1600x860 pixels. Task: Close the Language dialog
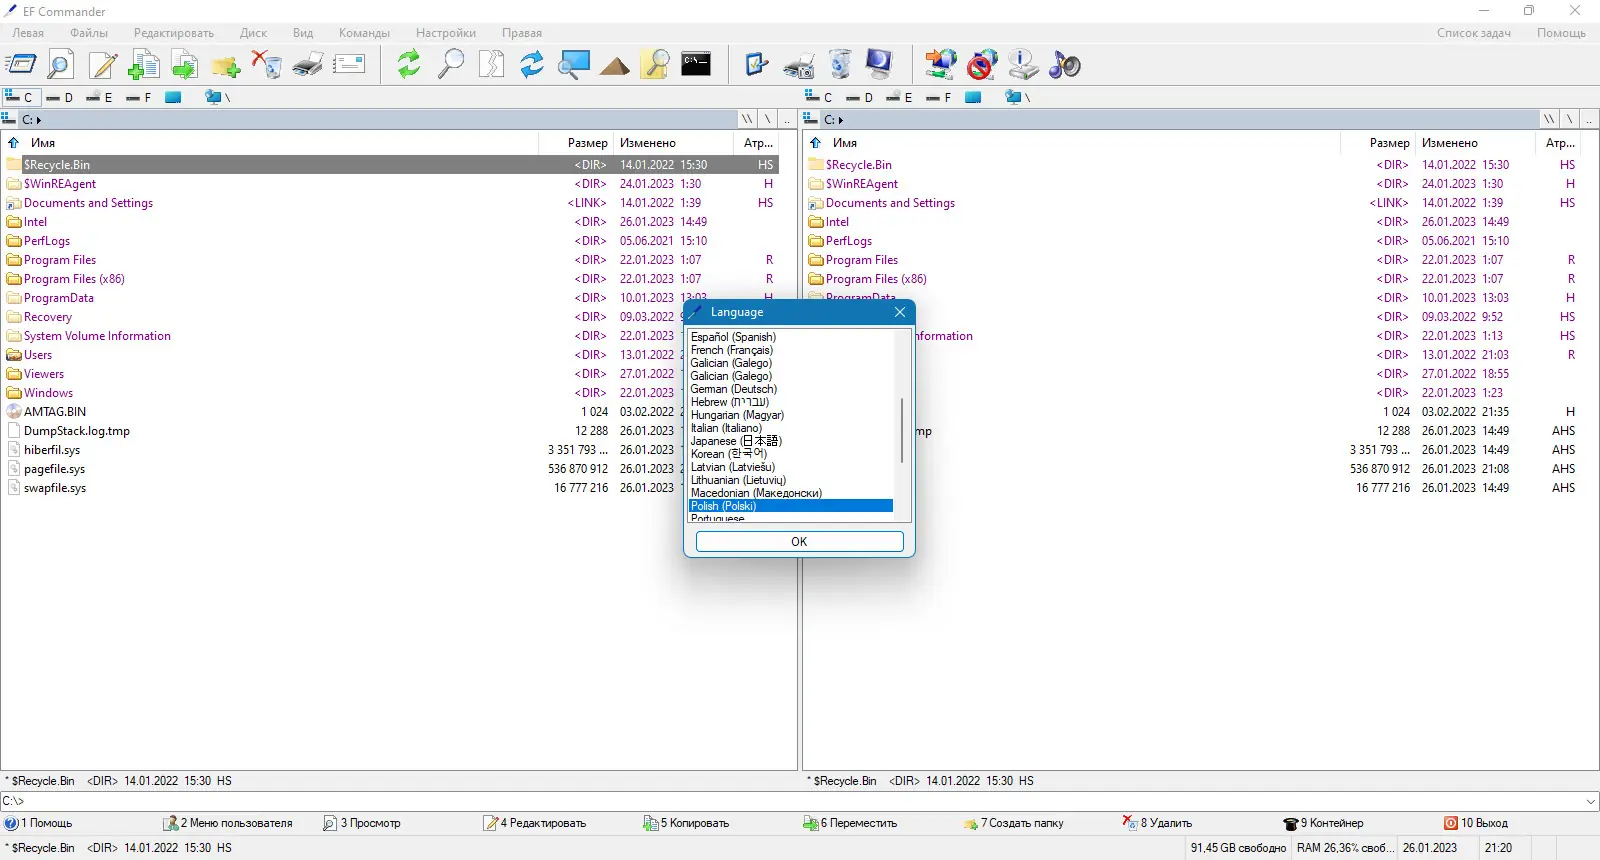[900, 312]
